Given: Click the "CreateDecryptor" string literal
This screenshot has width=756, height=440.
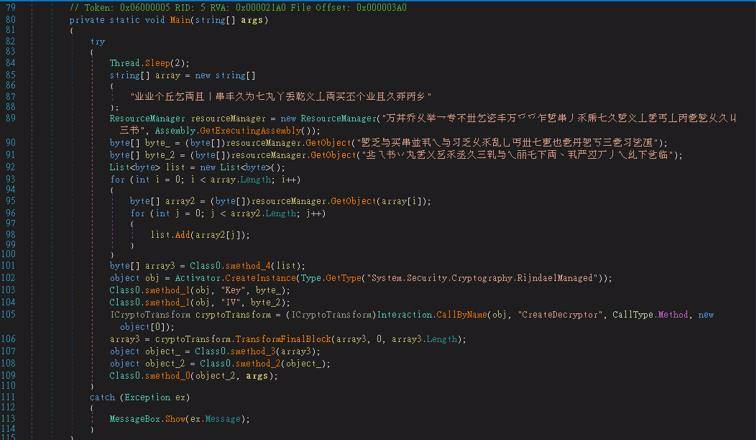Looking at the screenshot, I should pos(560,315).
